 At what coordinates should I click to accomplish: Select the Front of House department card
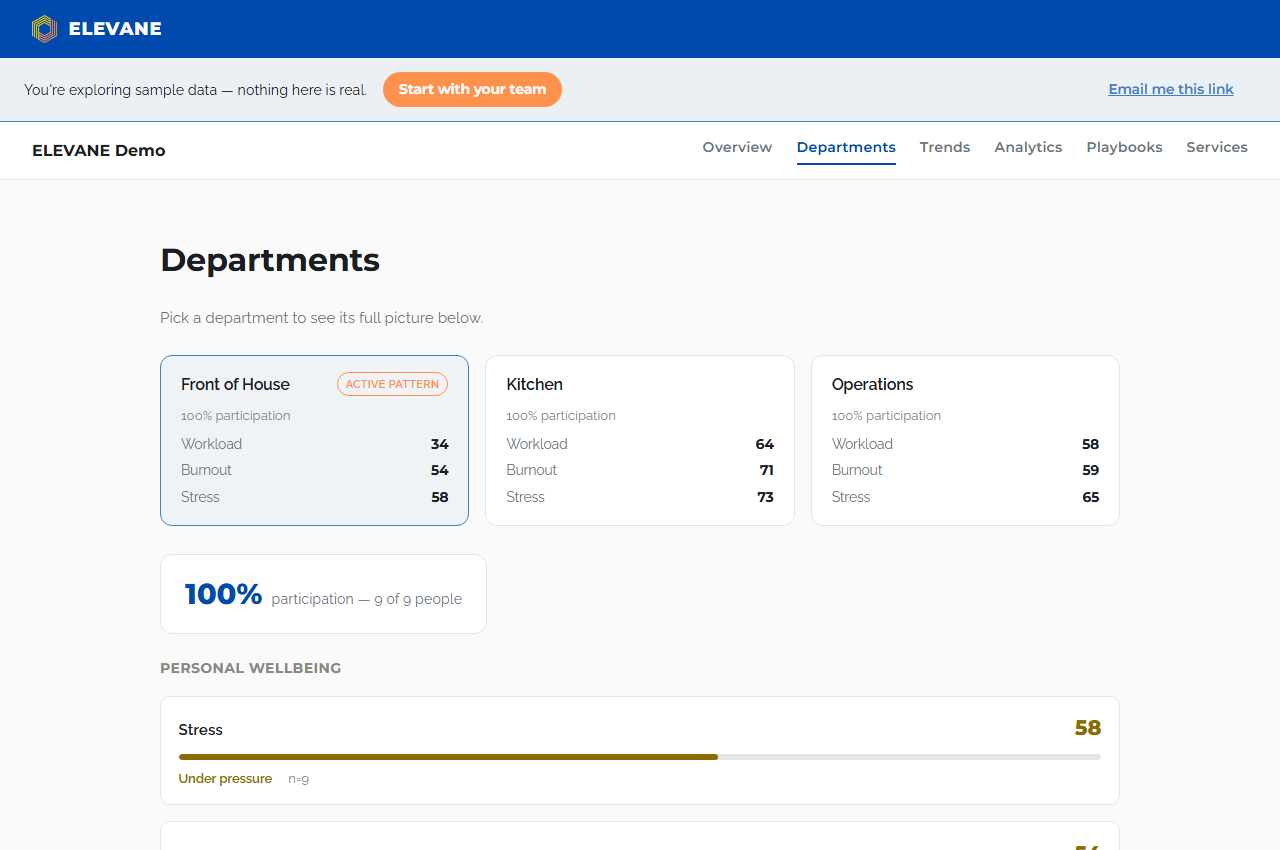point(314,440)
